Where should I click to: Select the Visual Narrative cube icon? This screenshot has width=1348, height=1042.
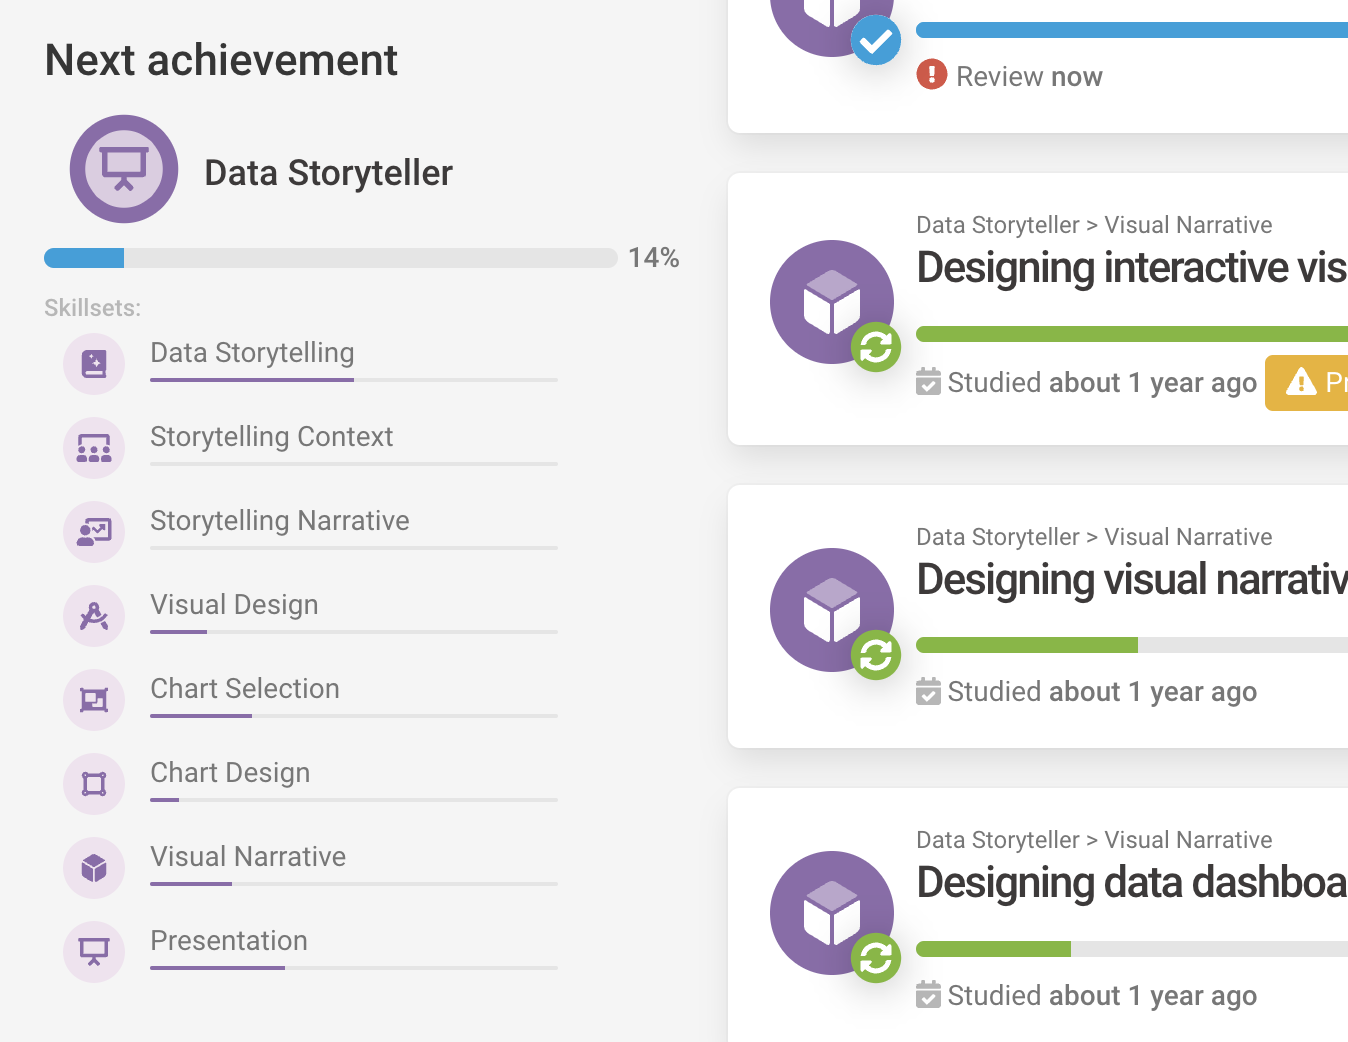coord(93,867)
